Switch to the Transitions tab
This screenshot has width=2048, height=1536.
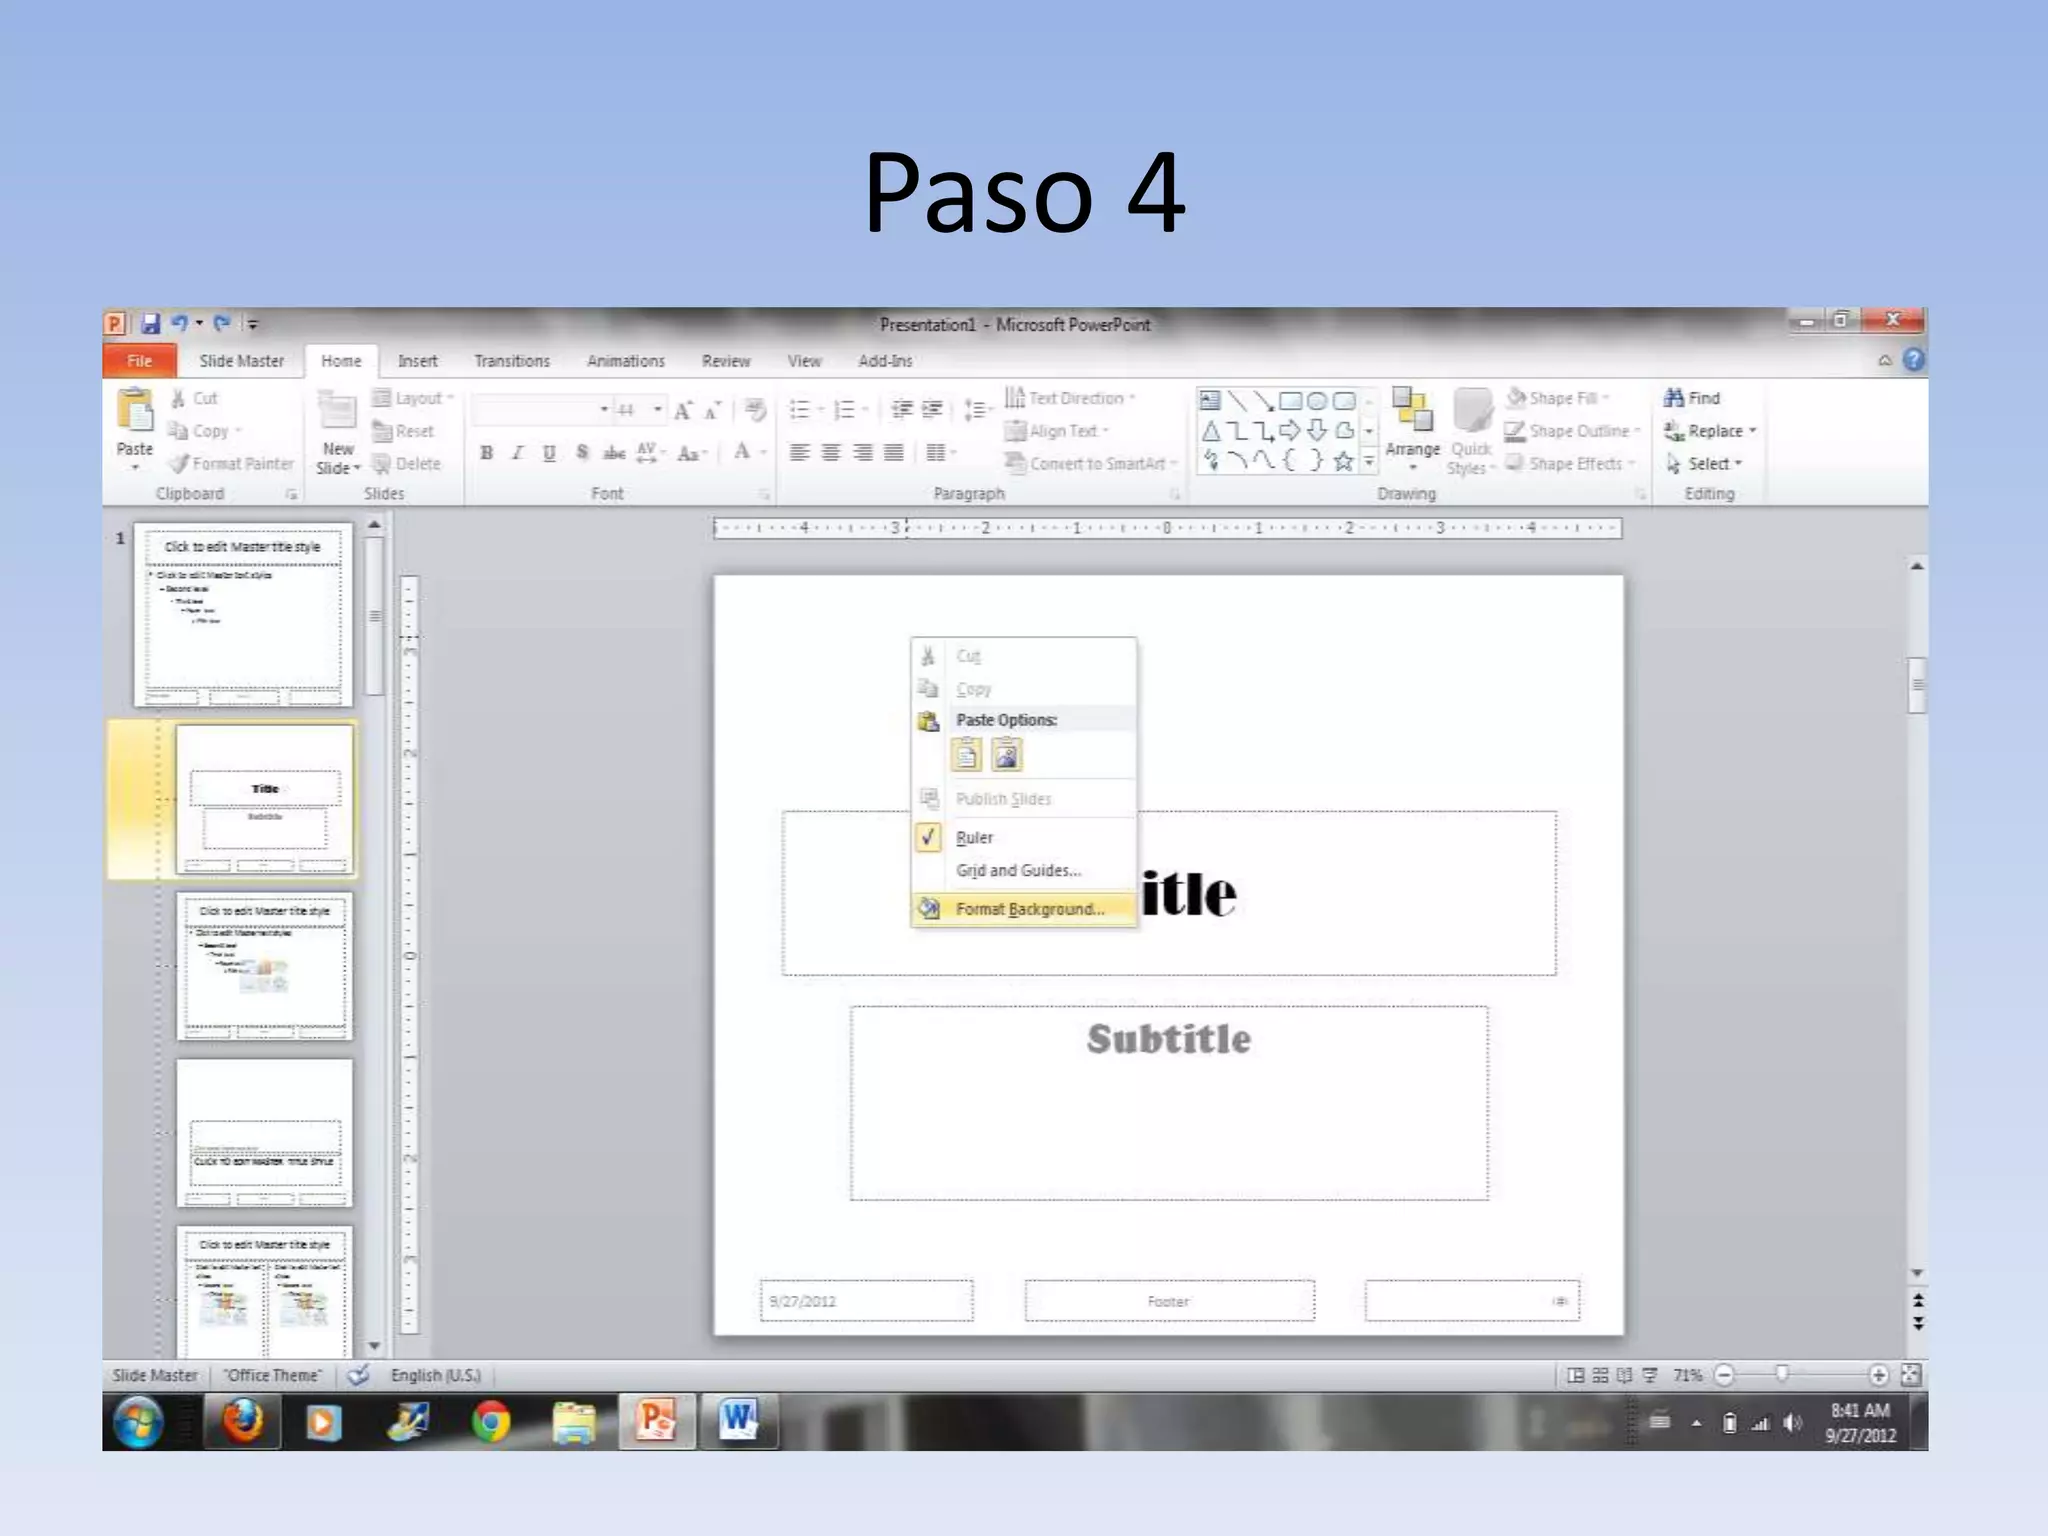(512, 361)
